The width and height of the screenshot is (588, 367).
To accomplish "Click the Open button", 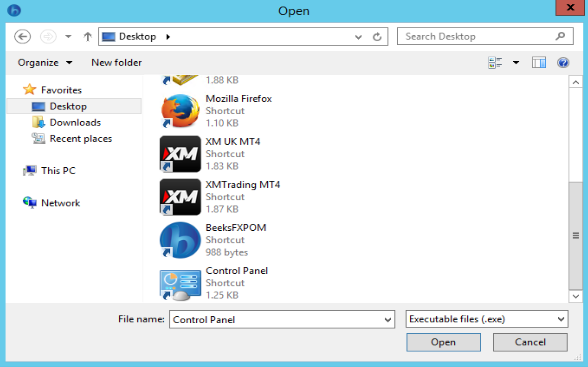I will click(443, 342).
